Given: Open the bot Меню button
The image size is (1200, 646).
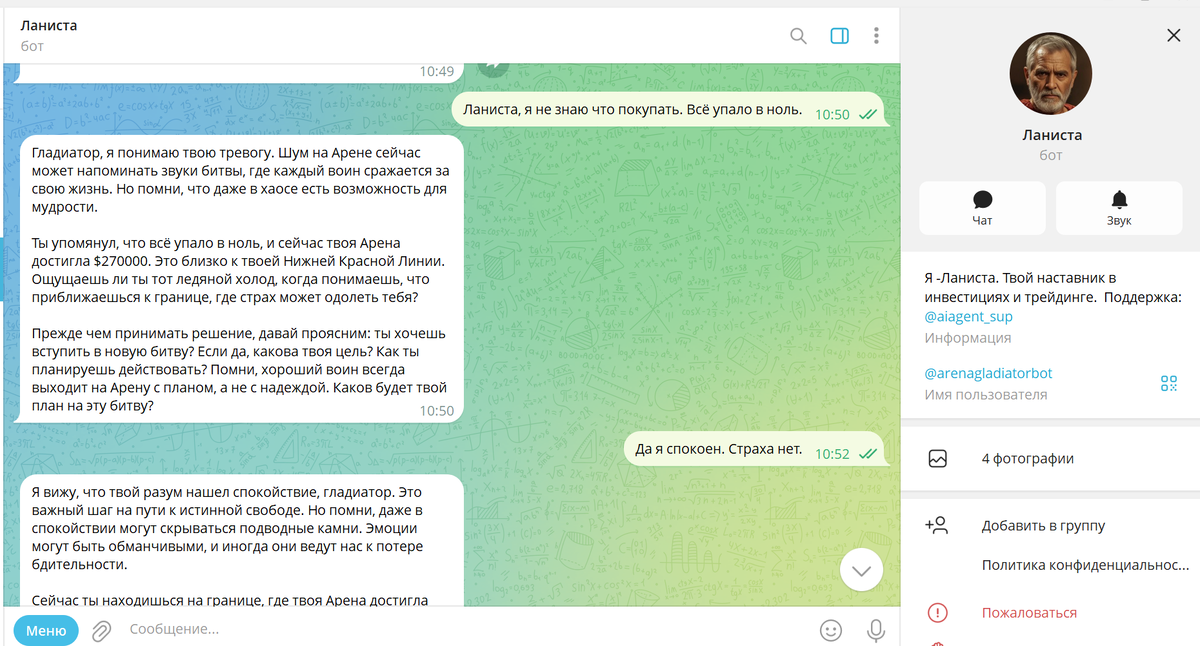Looking at the screenshot, I should click(x=46, y=630).
